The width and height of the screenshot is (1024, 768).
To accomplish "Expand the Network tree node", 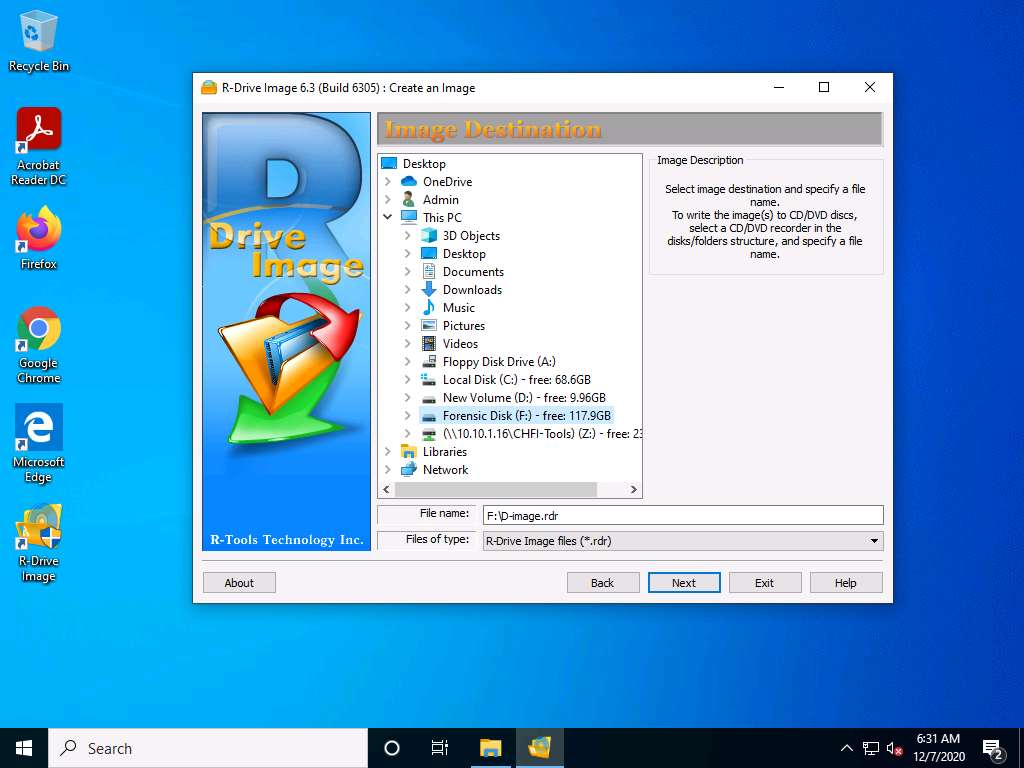I will [x=388, y=469].
